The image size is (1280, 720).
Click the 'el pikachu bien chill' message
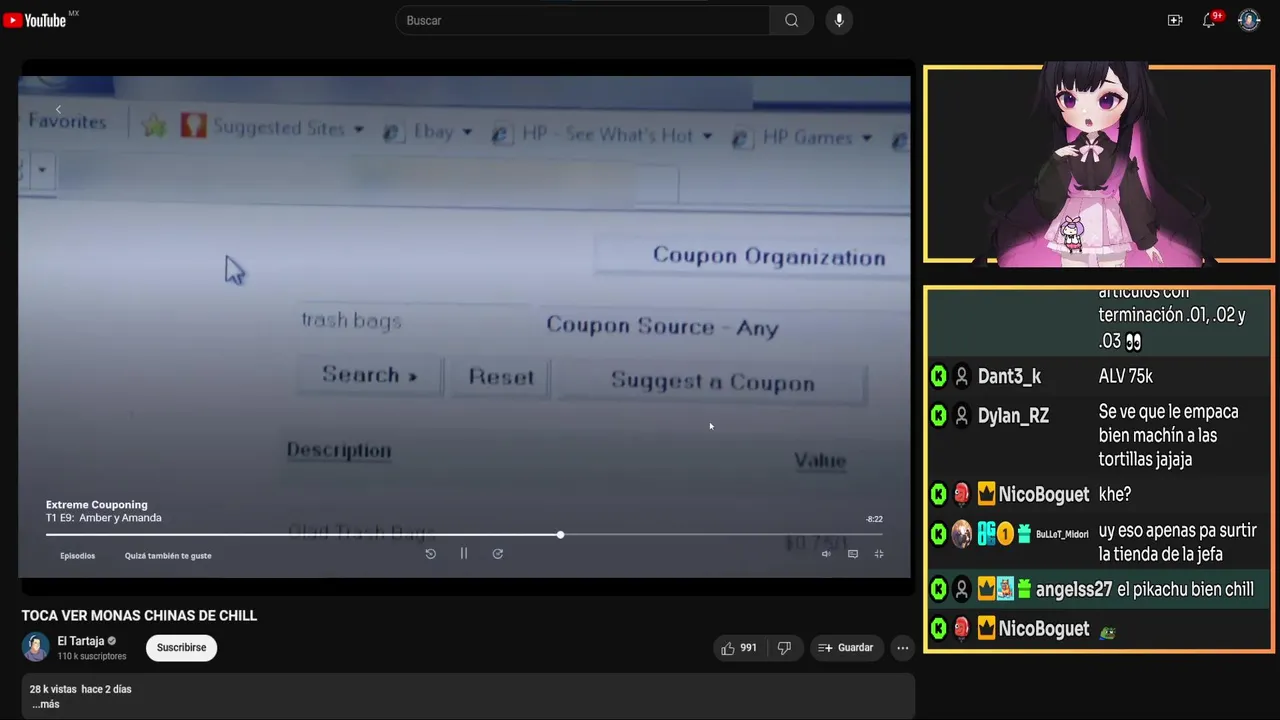[x=1185, y=590]
